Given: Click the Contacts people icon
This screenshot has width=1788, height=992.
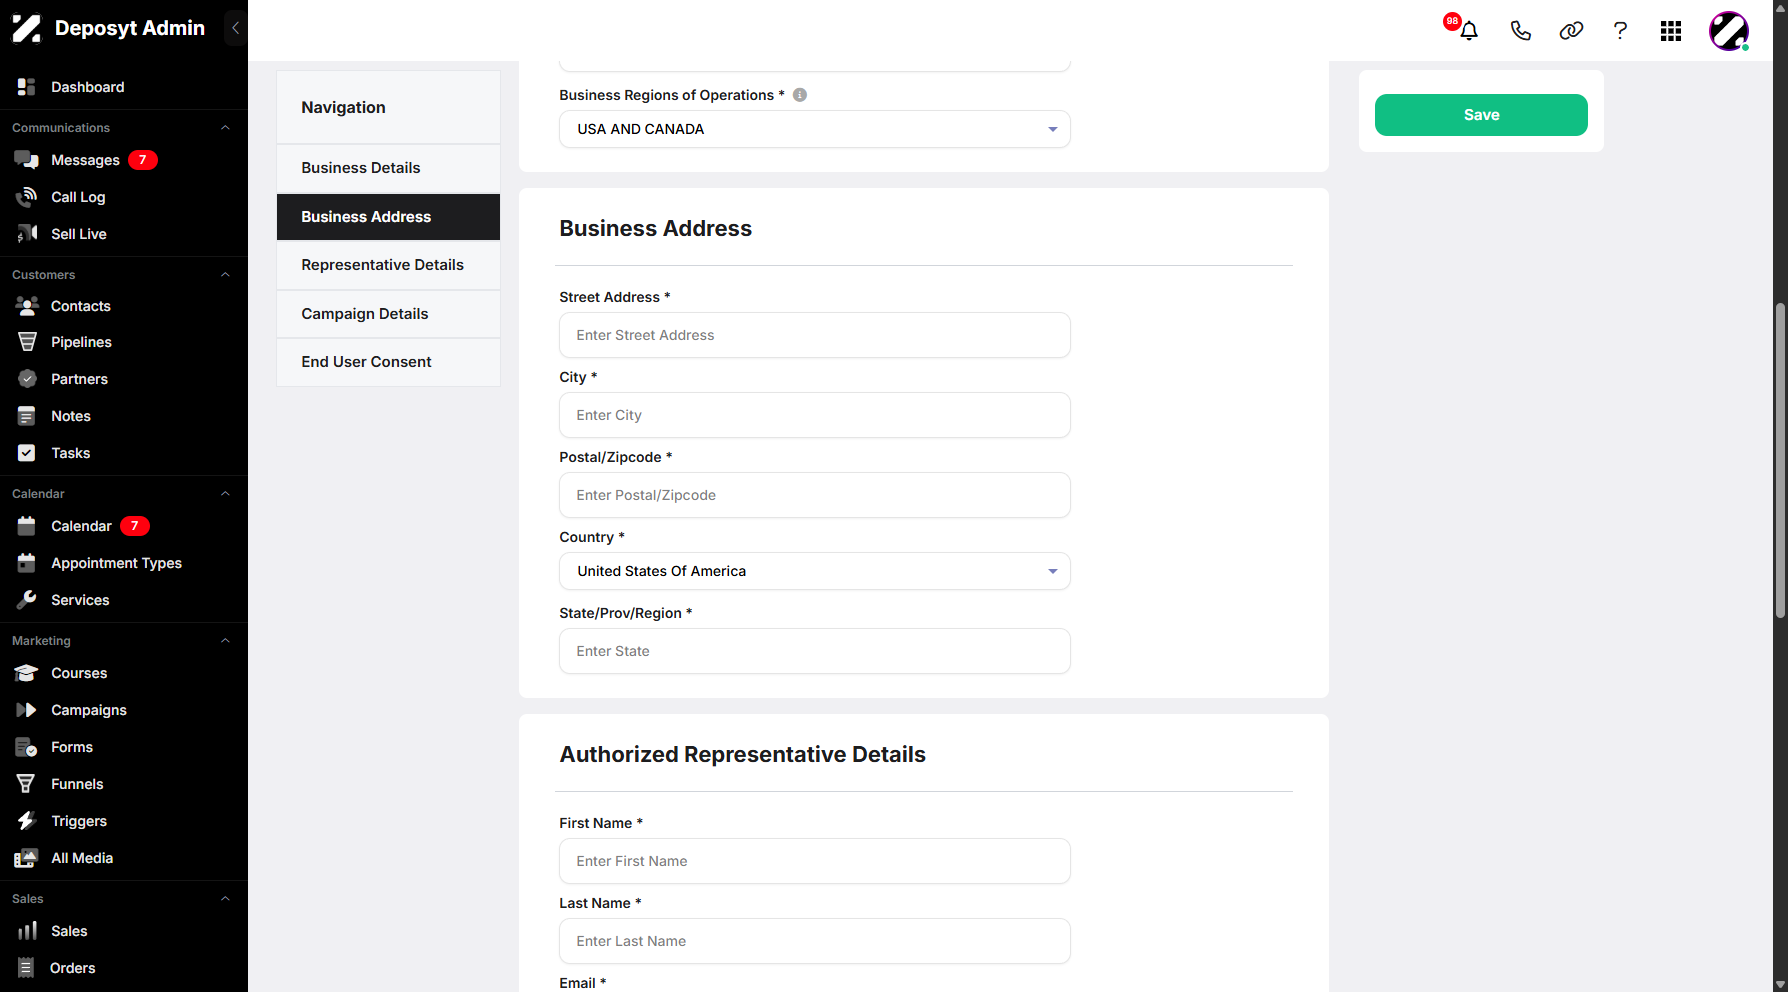Looking at the screenshot, I should (x=27, y=306).
